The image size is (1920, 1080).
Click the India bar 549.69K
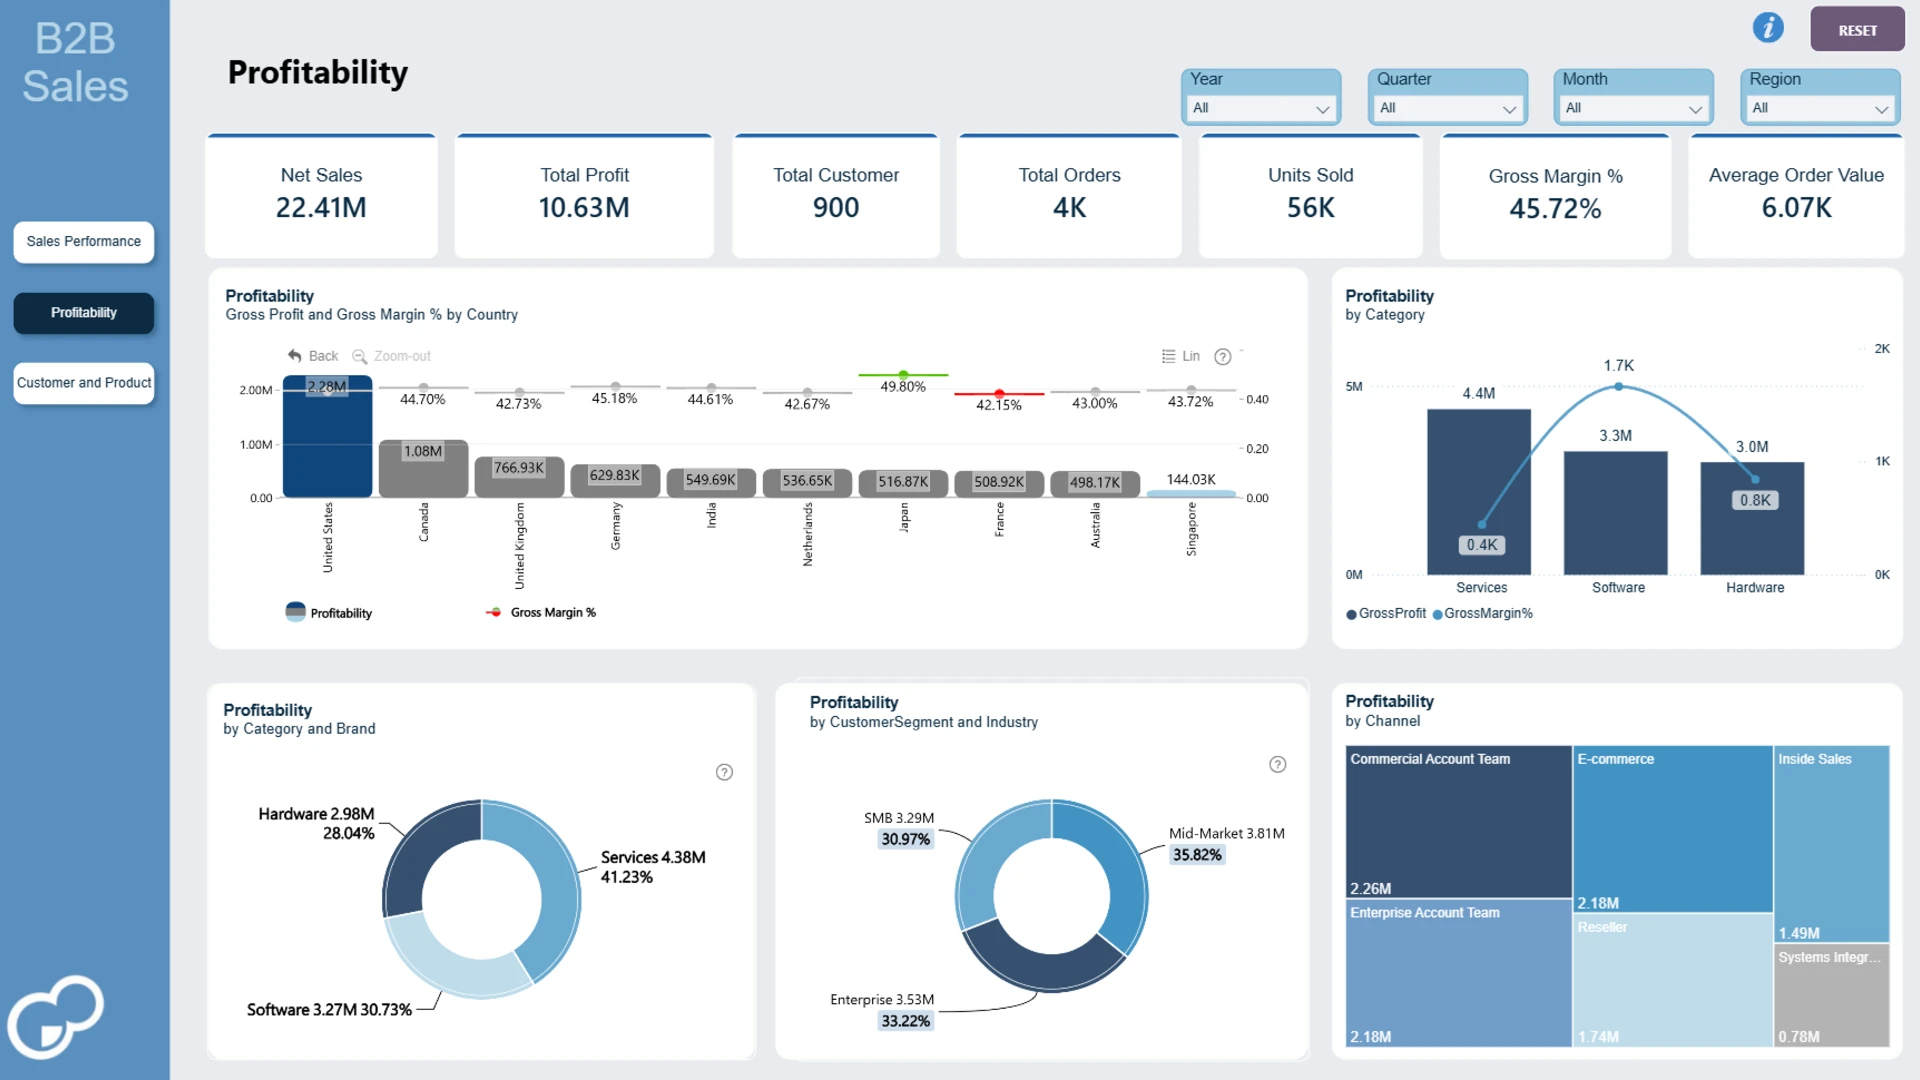tap(711, 483)
